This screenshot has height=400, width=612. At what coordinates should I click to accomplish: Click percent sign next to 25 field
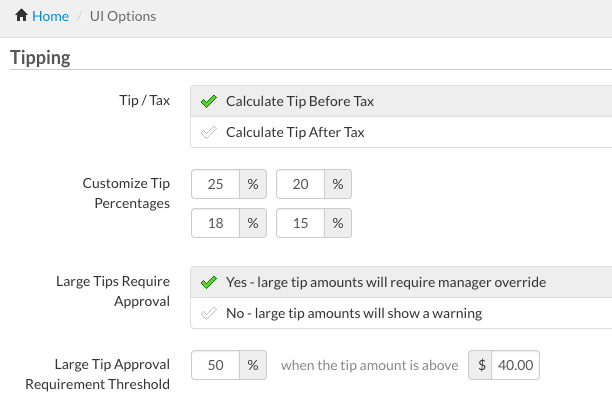tap(253, 184)
